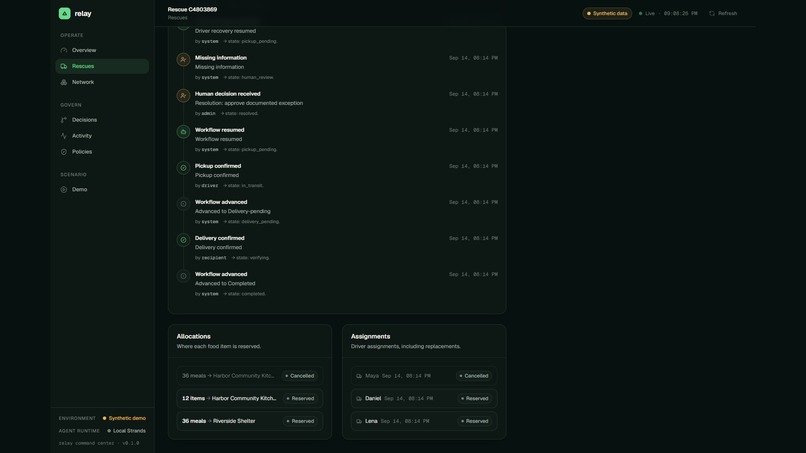Viewport: 806px width, 453px height.
Task: Open Daniel's assignment row
Action: (x=424, y=398)
